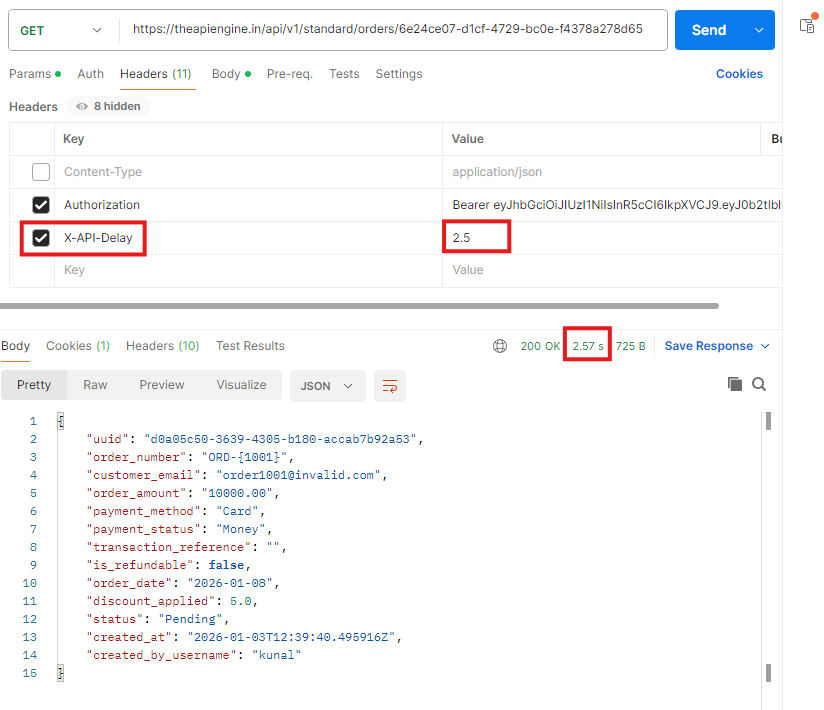
Task: Click the X-API-Delay value field 2.5
Action: [x=476, y=238]
